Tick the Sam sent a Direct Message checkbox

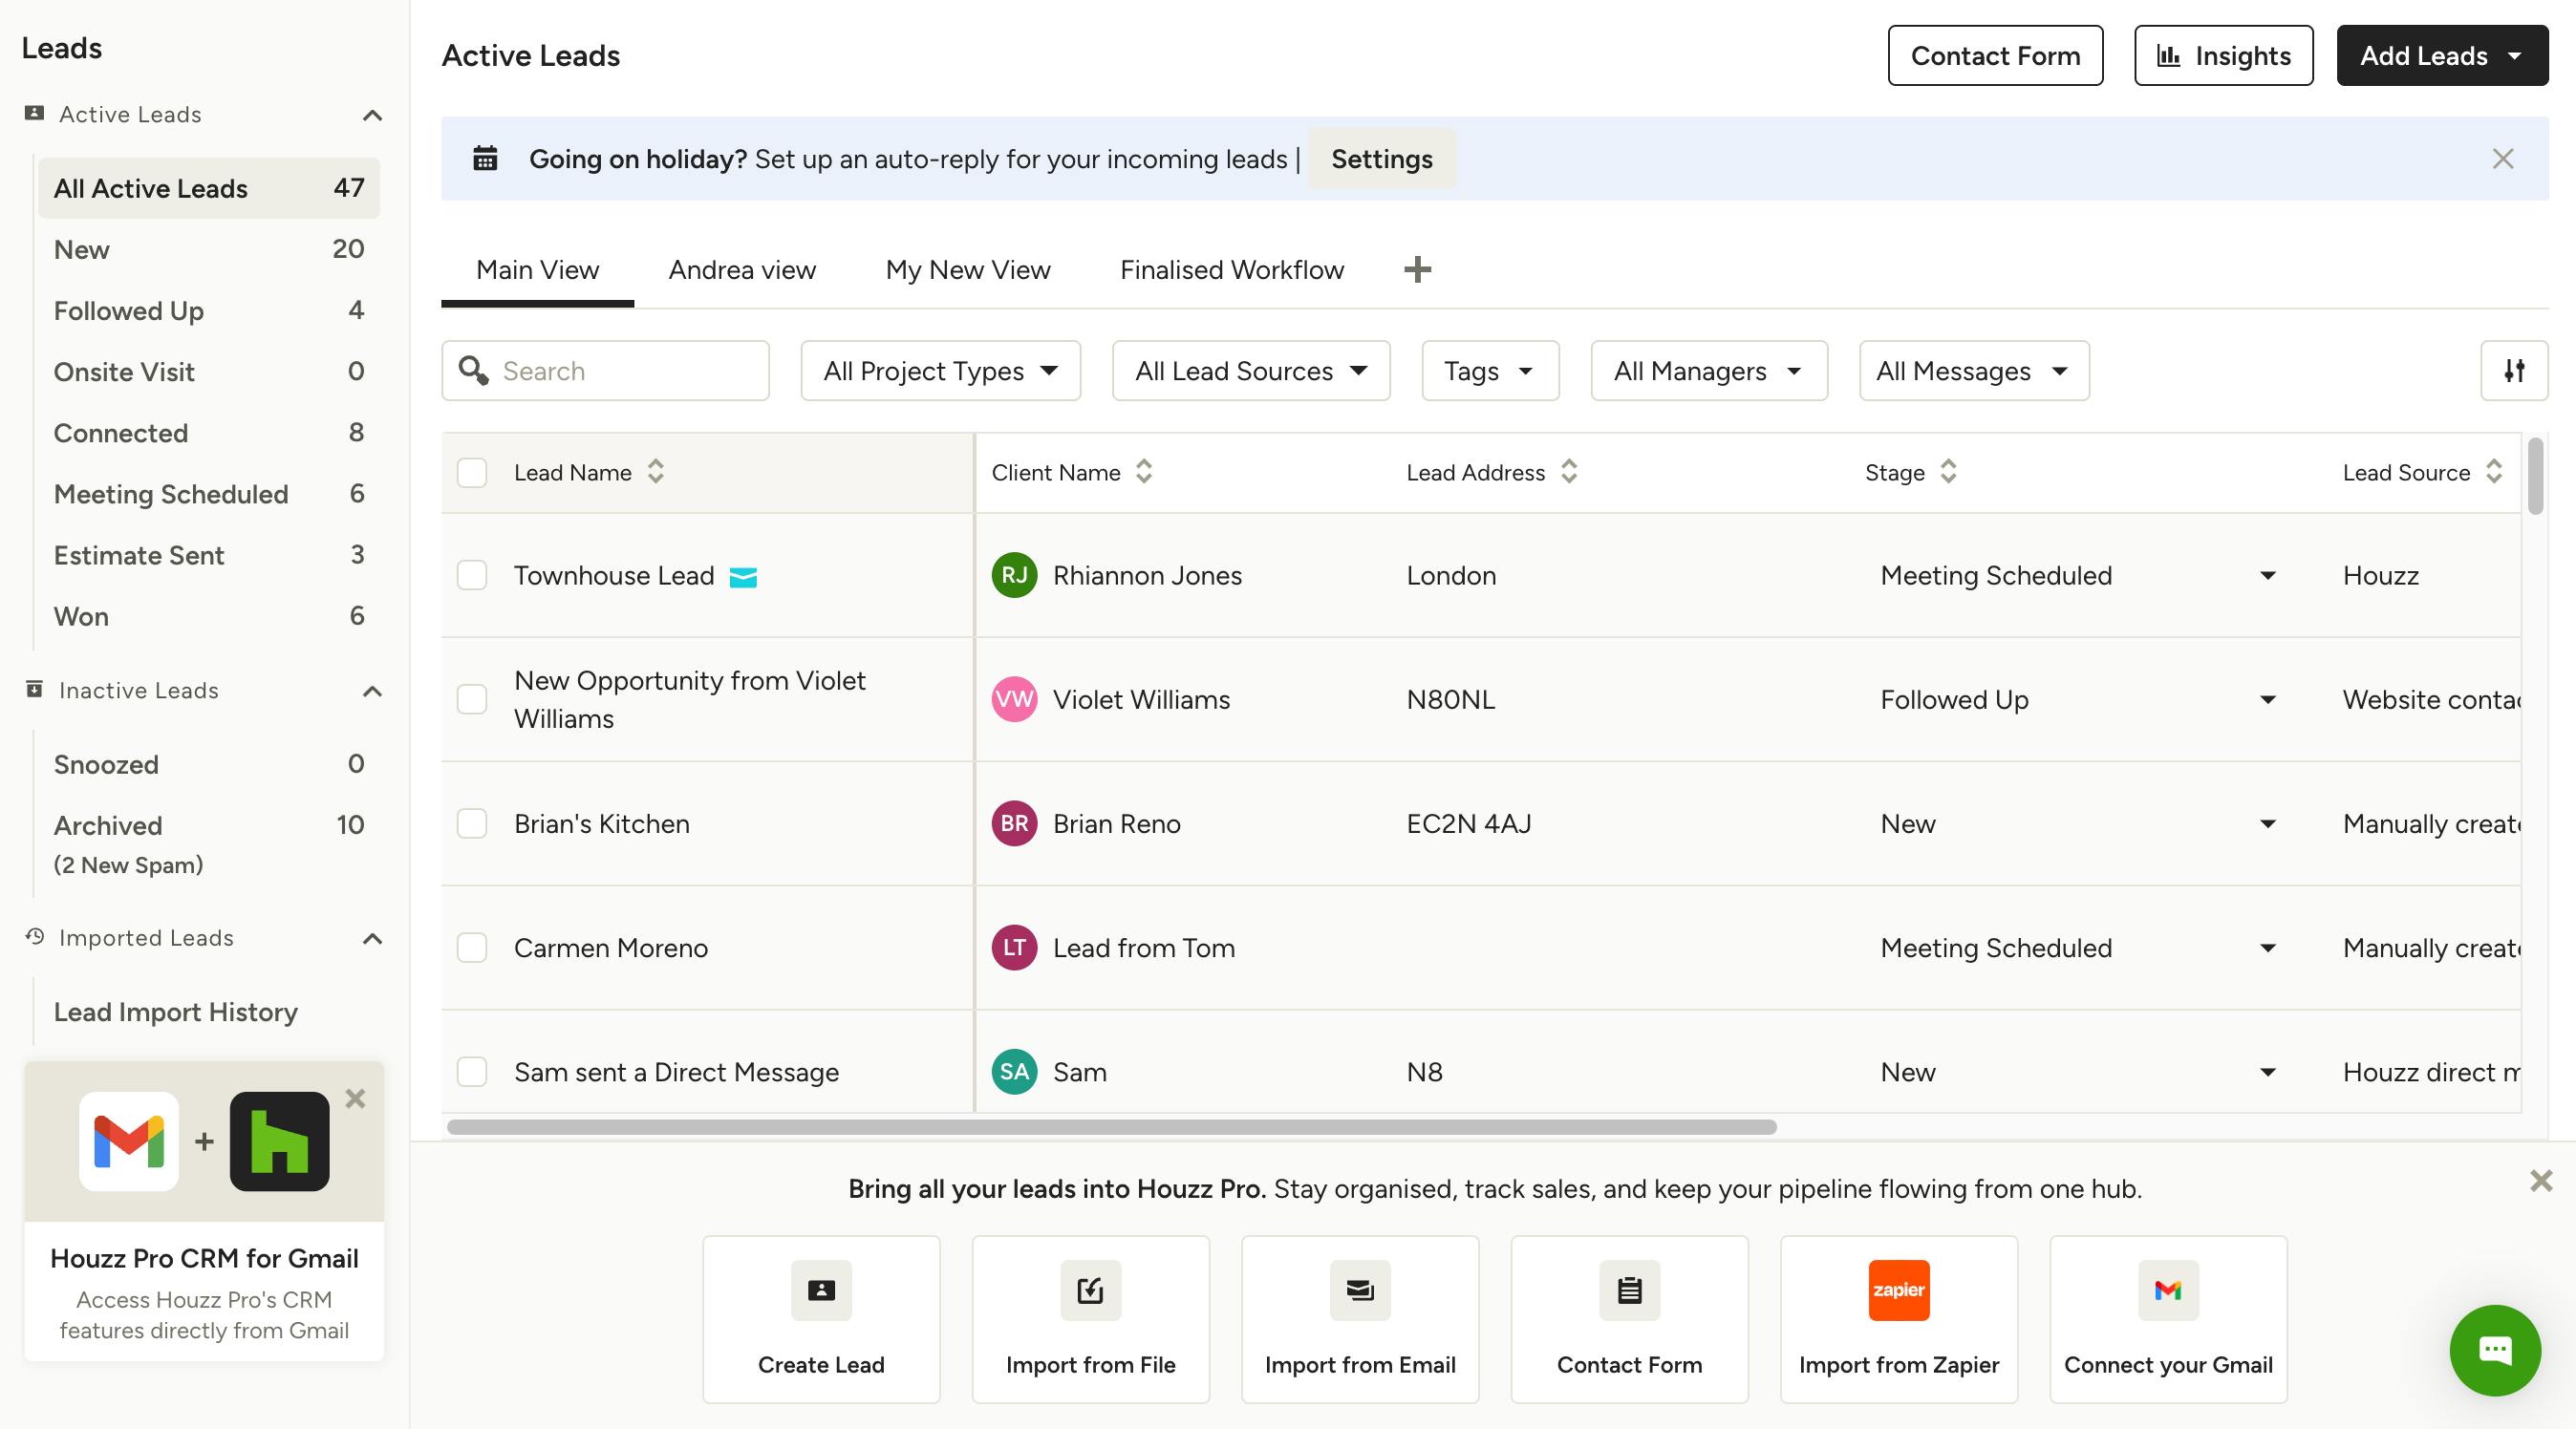coord(472,1071)
